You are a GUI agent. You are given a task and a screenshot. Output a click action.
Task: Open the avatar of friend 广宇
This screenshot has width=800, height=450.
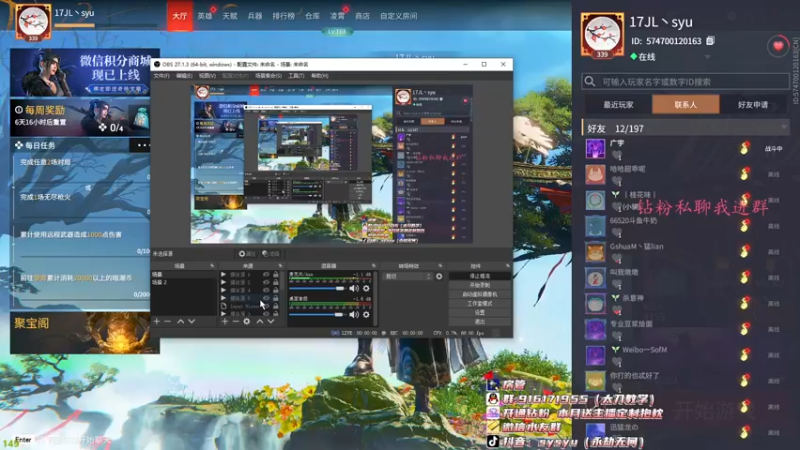(595, 148)
